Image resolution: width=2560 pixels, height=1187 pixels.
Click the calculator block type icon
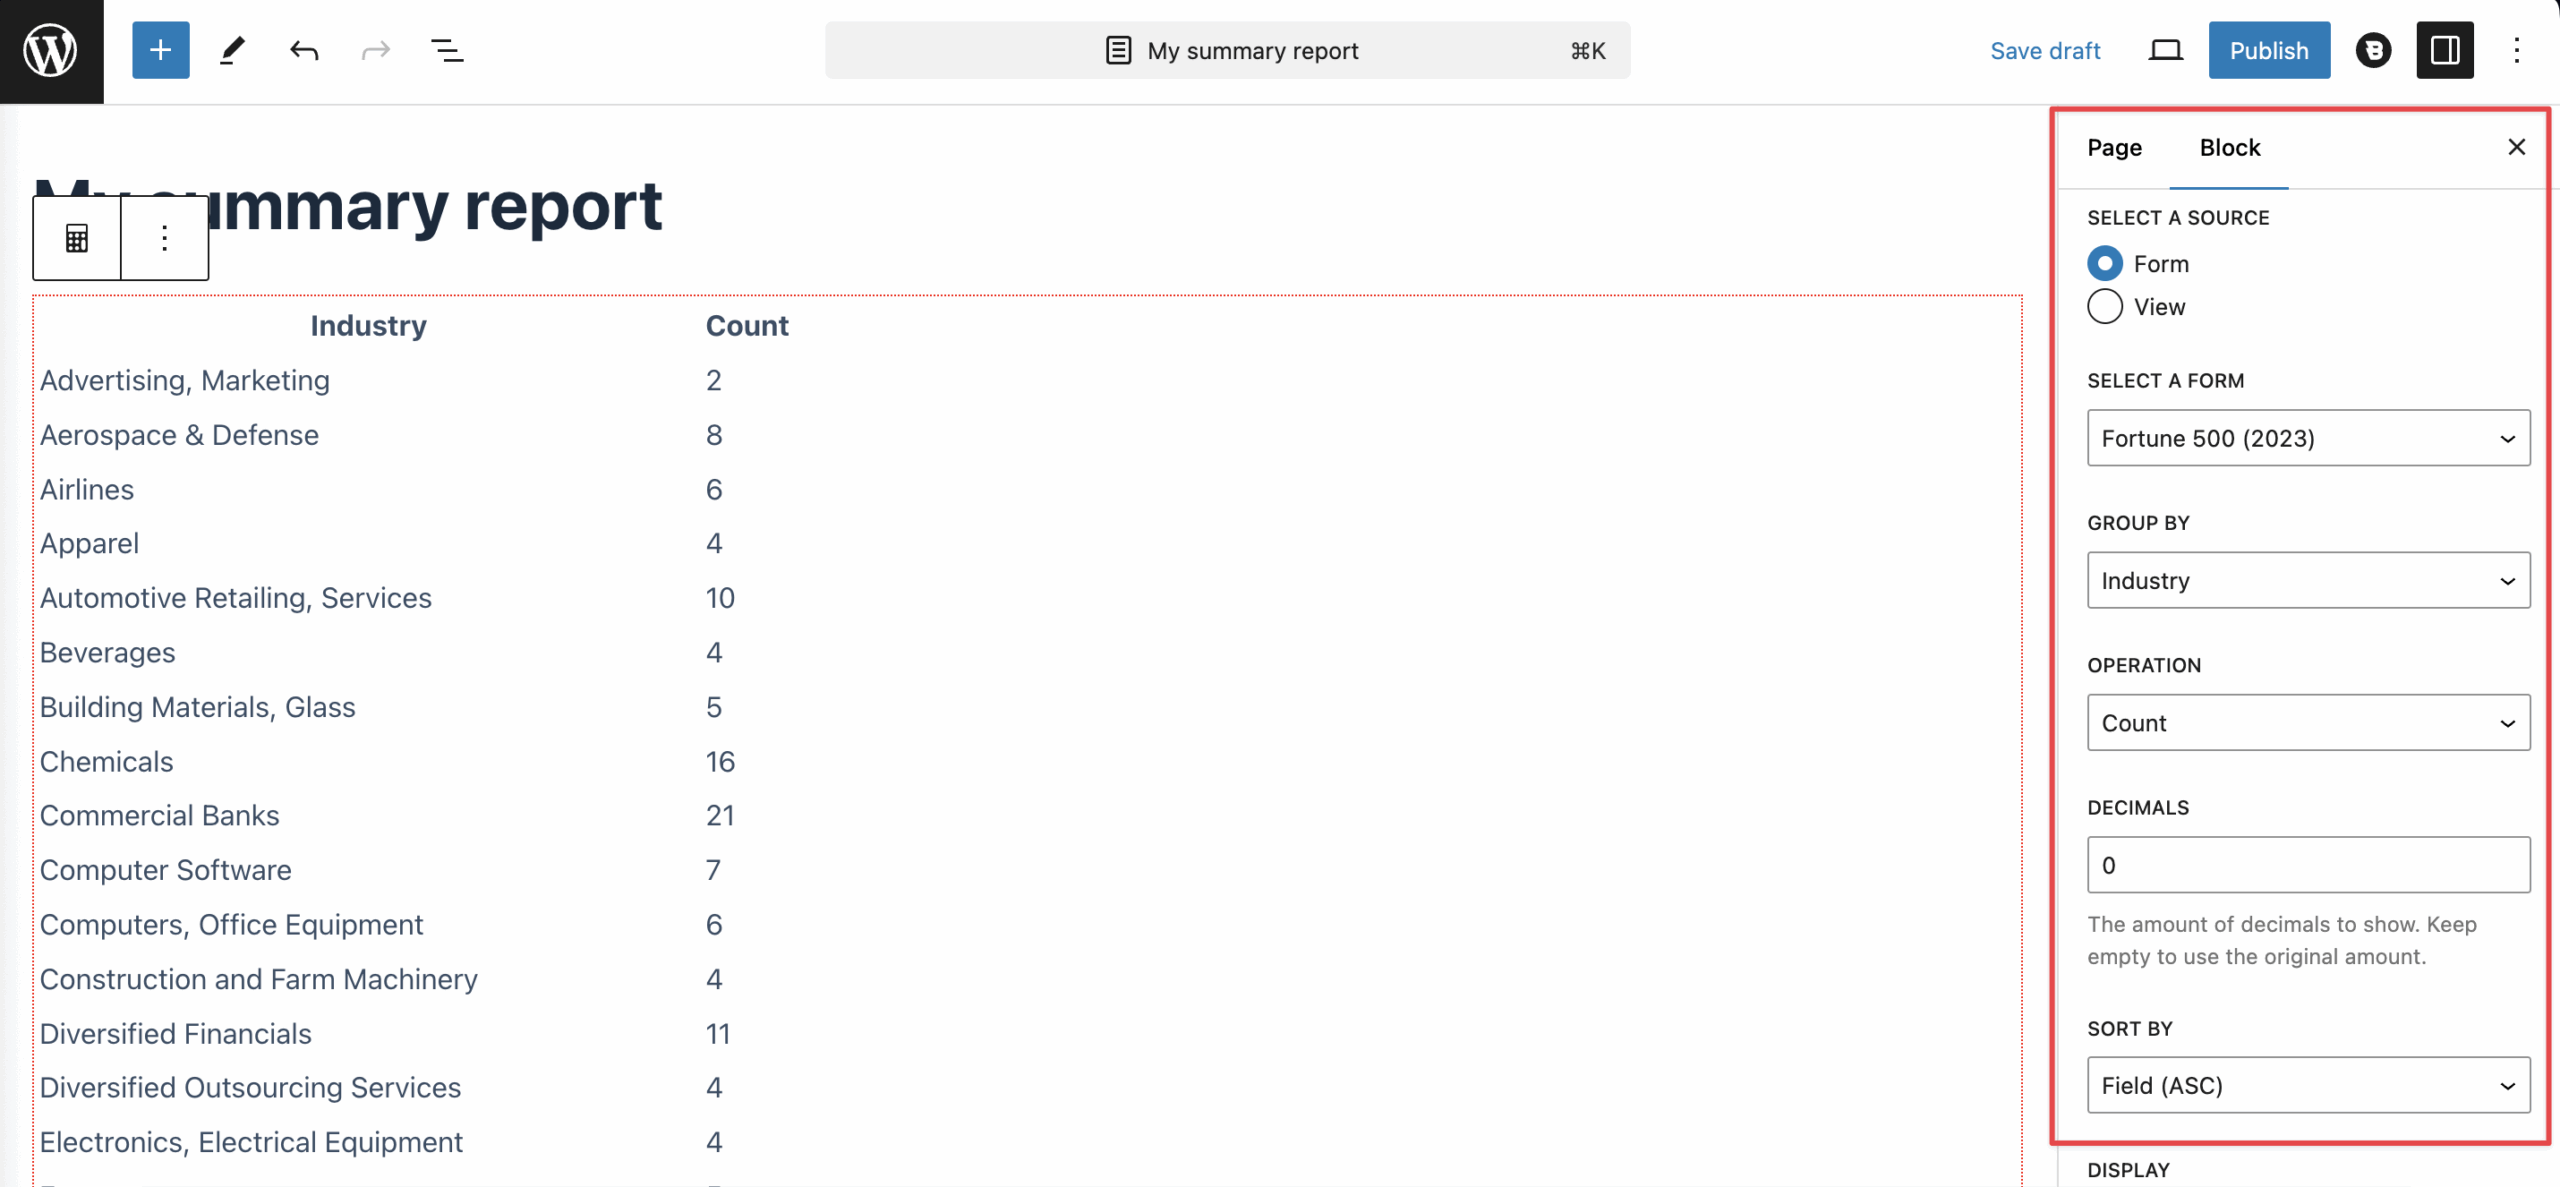coord(77,238)
